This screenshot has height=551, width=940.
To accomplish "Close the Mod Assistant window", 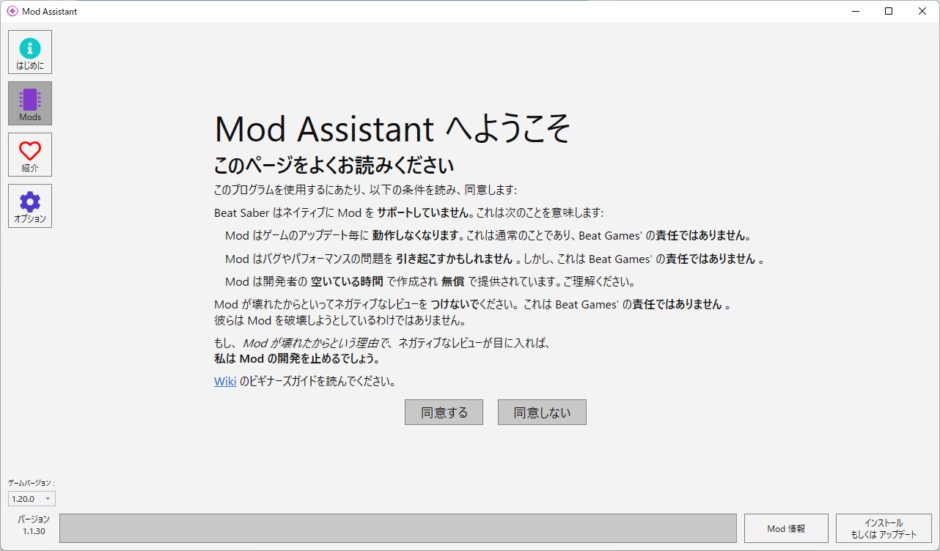I will point(922,11).
